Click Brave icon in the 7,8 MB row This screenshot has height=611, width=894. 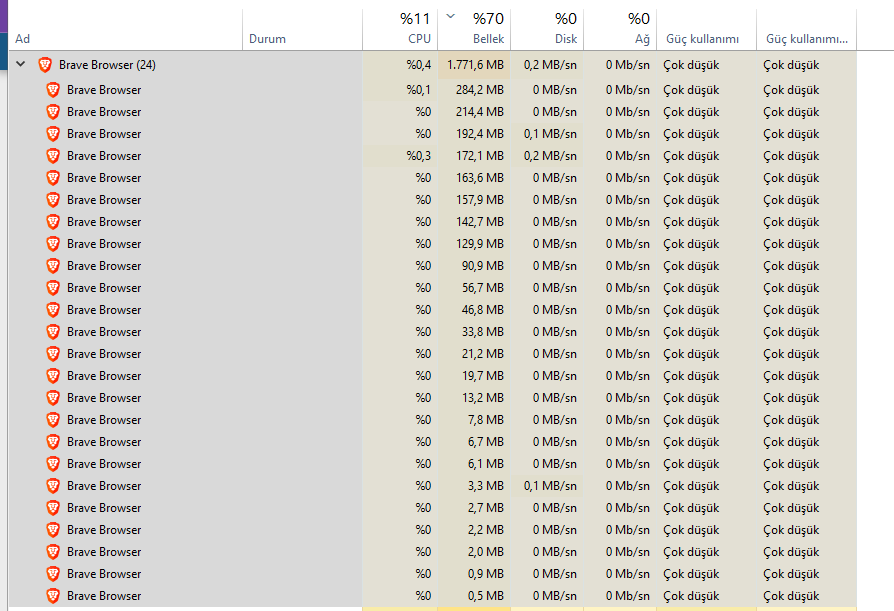[x=53, y=420]
